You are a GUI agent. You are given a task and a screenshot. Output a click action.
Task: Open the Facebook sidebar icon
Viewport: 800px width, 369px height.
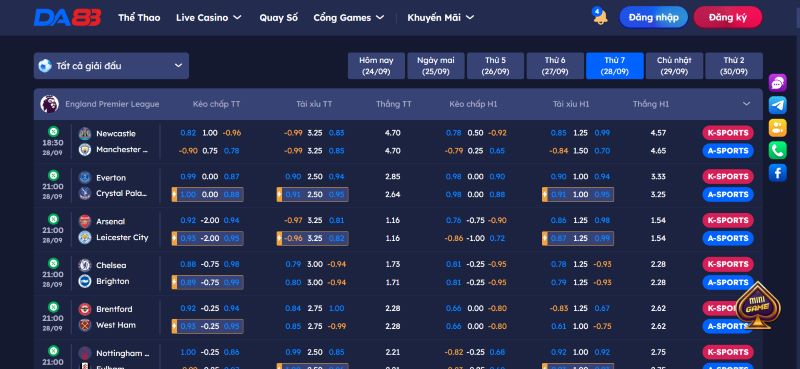[x=778, y=173]
